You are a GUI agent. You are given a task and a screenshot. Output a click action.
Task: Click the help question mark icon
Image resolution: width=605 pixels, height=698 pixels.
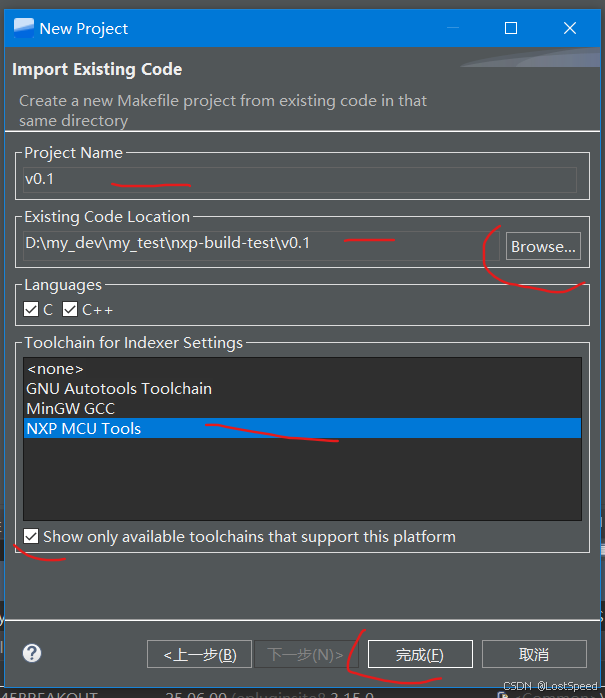coord(32,653)
